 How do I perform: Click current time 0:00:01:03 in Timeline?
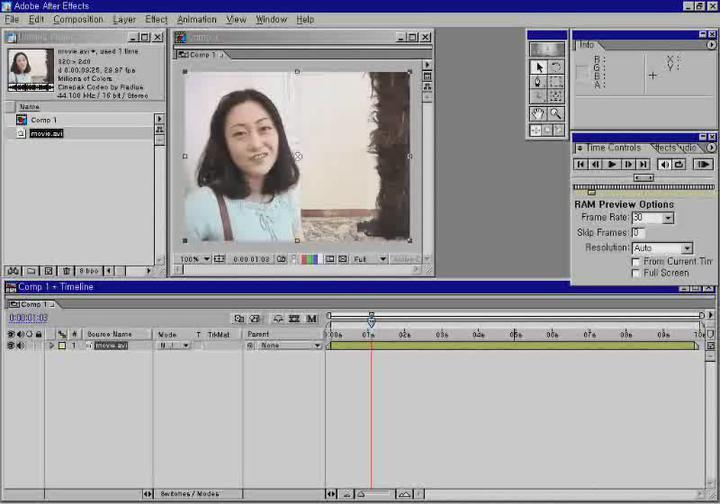tap(28, 318)
